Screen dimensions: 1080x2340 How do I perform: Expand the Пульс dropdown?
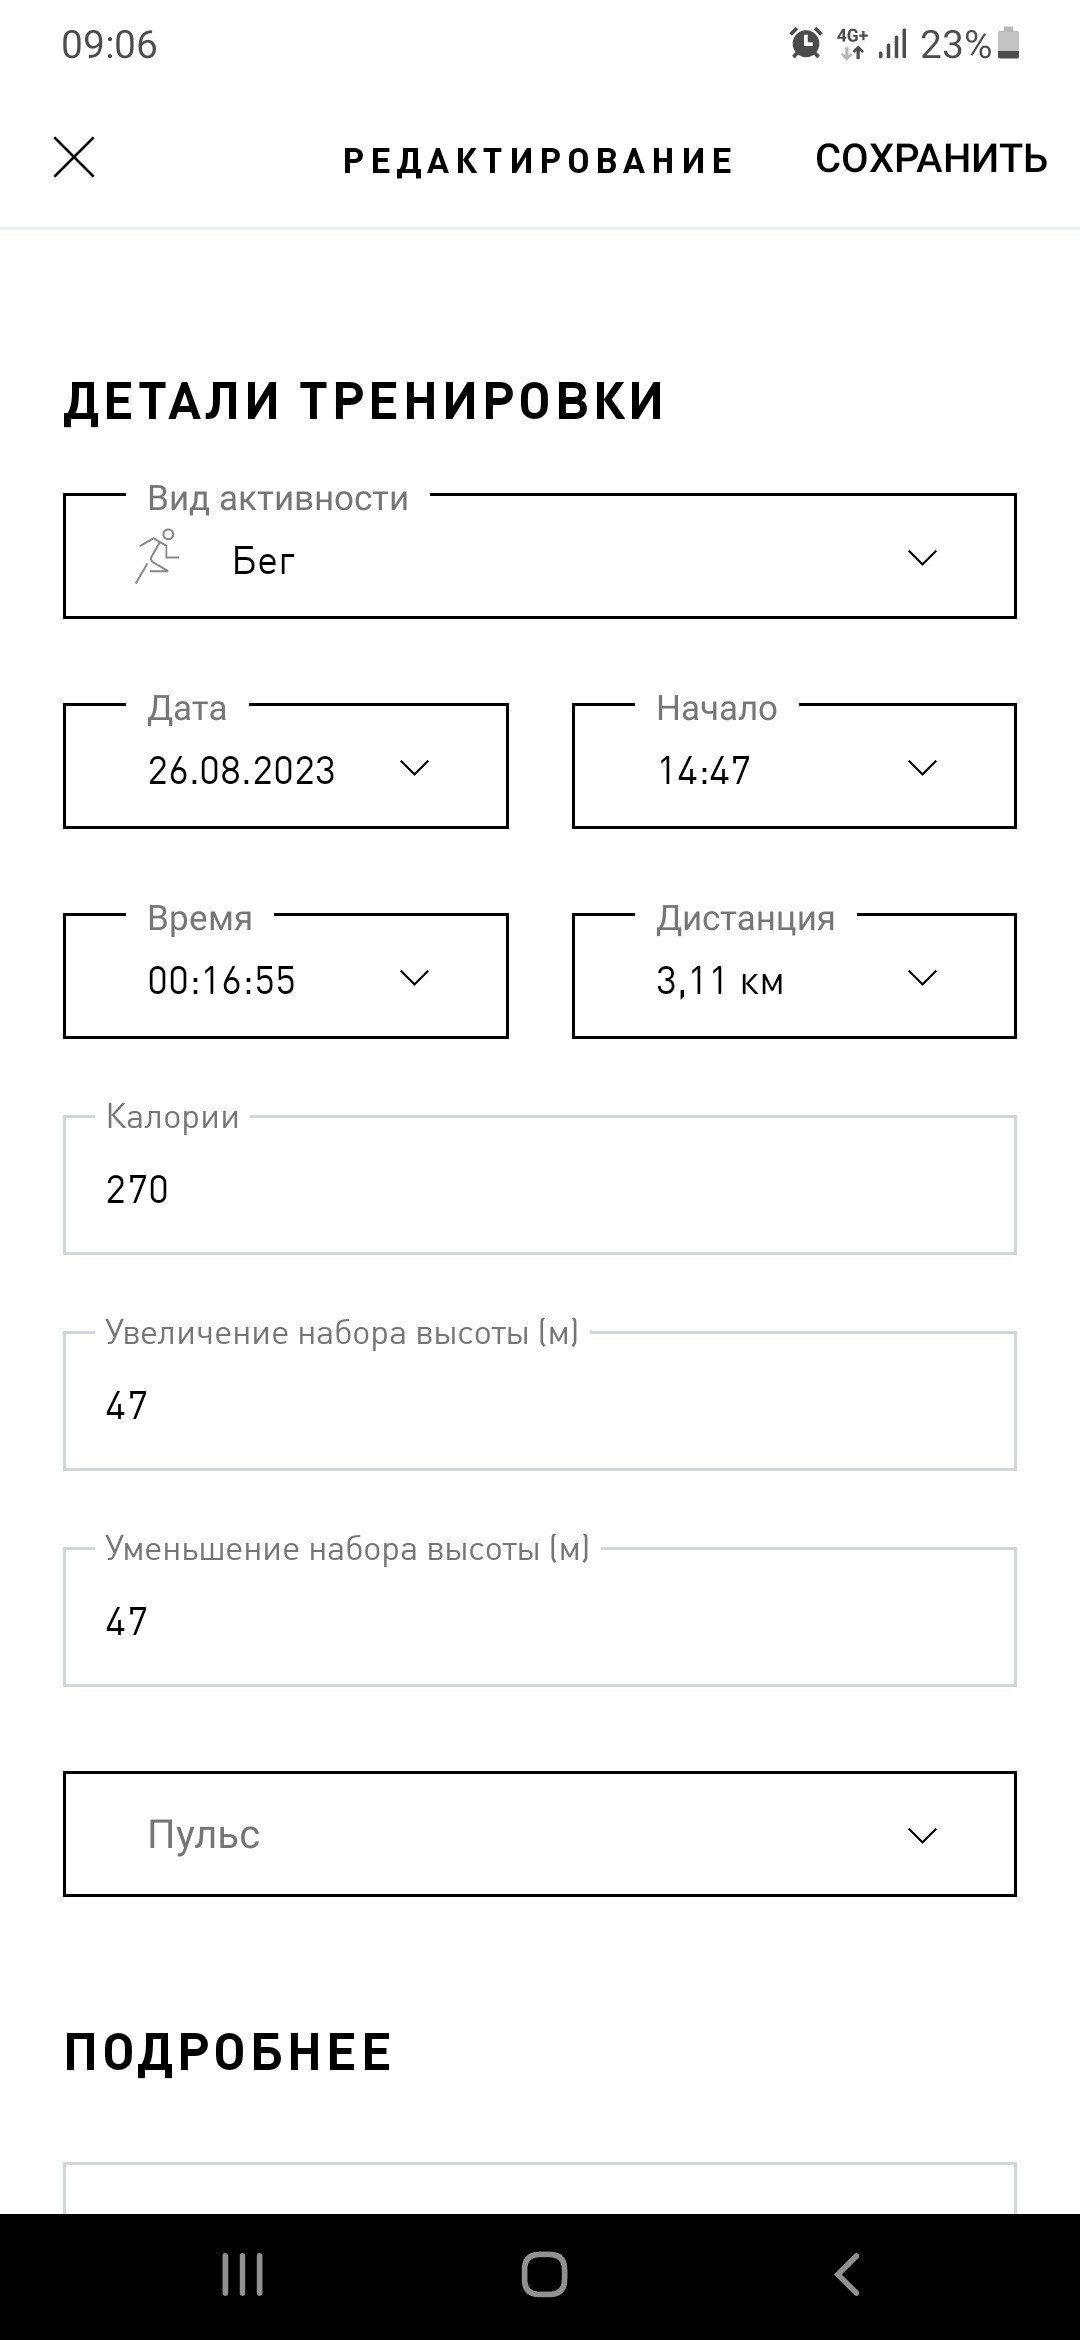[540, 1834]
